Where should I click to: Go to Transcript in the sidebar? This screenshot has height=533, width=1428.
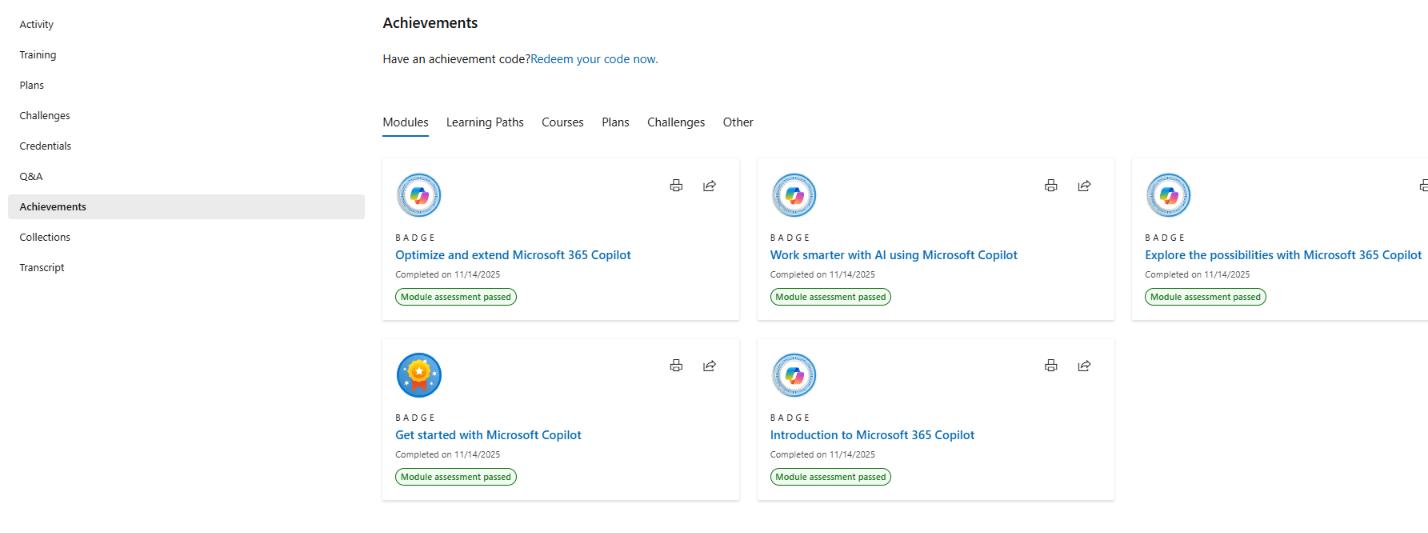pyautogui.click(x=186, y=268)
